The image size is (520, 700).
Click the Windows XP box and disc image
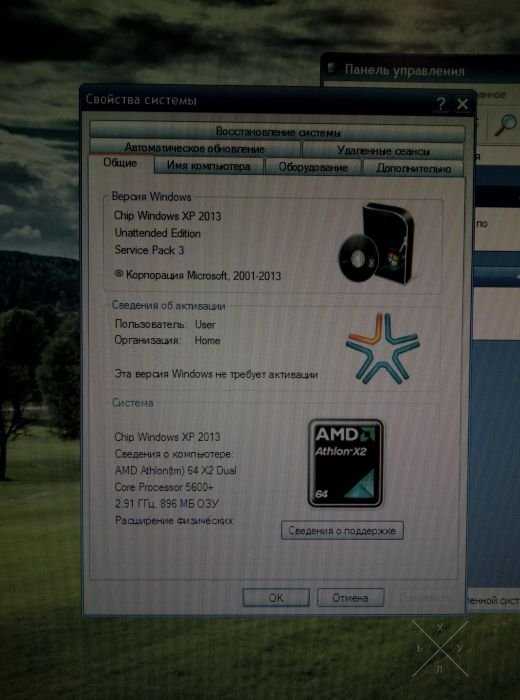375,244
